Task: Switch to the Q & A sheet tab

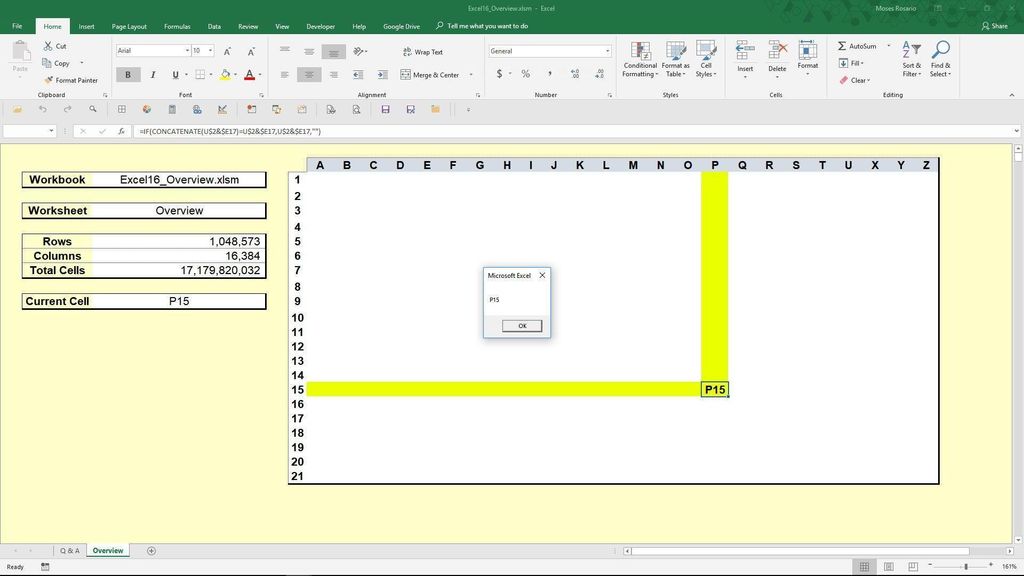Action: [x=69, y=551]
